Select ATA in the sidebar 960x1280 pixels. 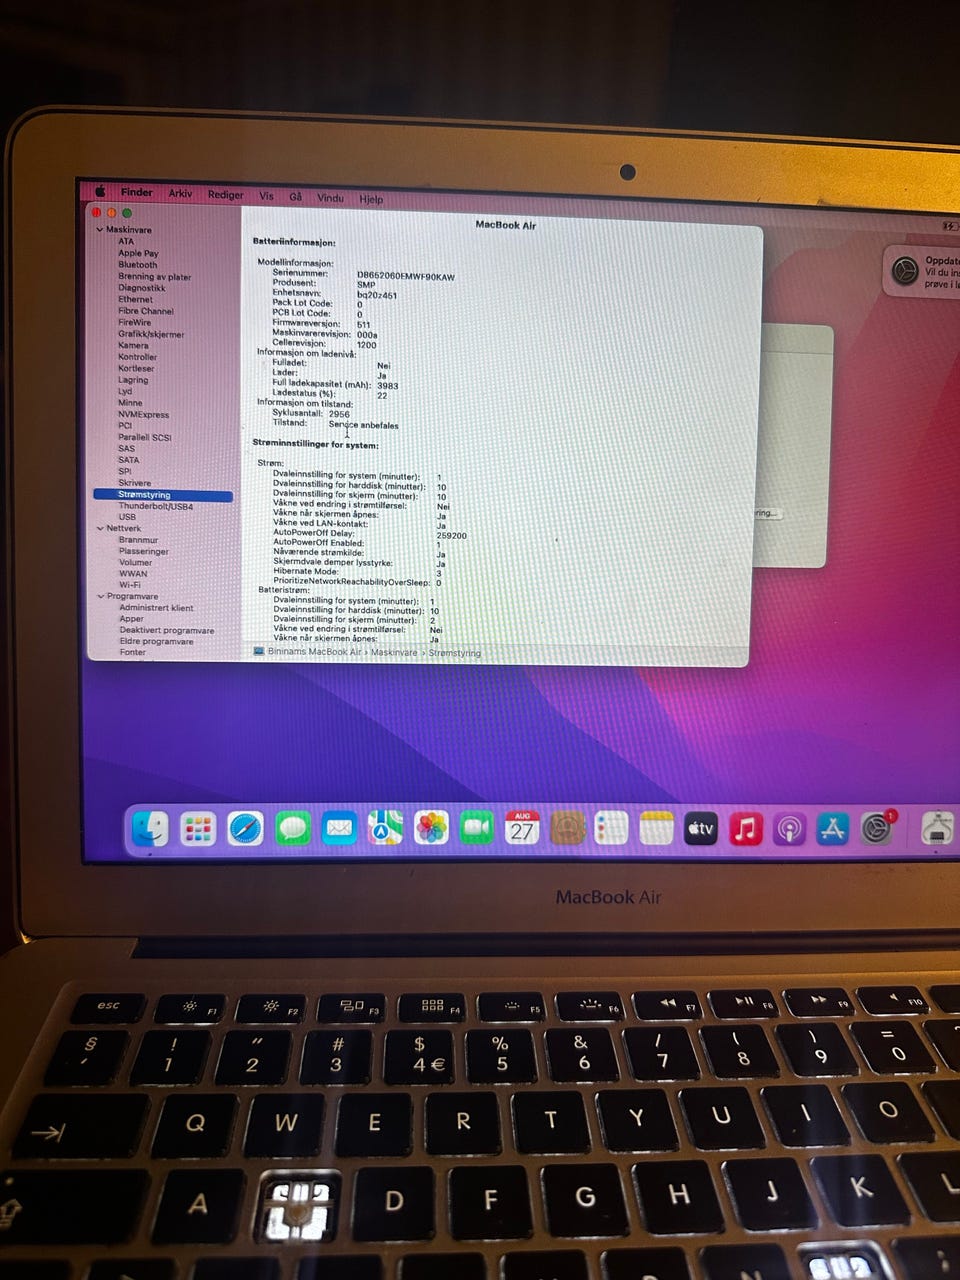pyautogui.click(x=126, y=241)
